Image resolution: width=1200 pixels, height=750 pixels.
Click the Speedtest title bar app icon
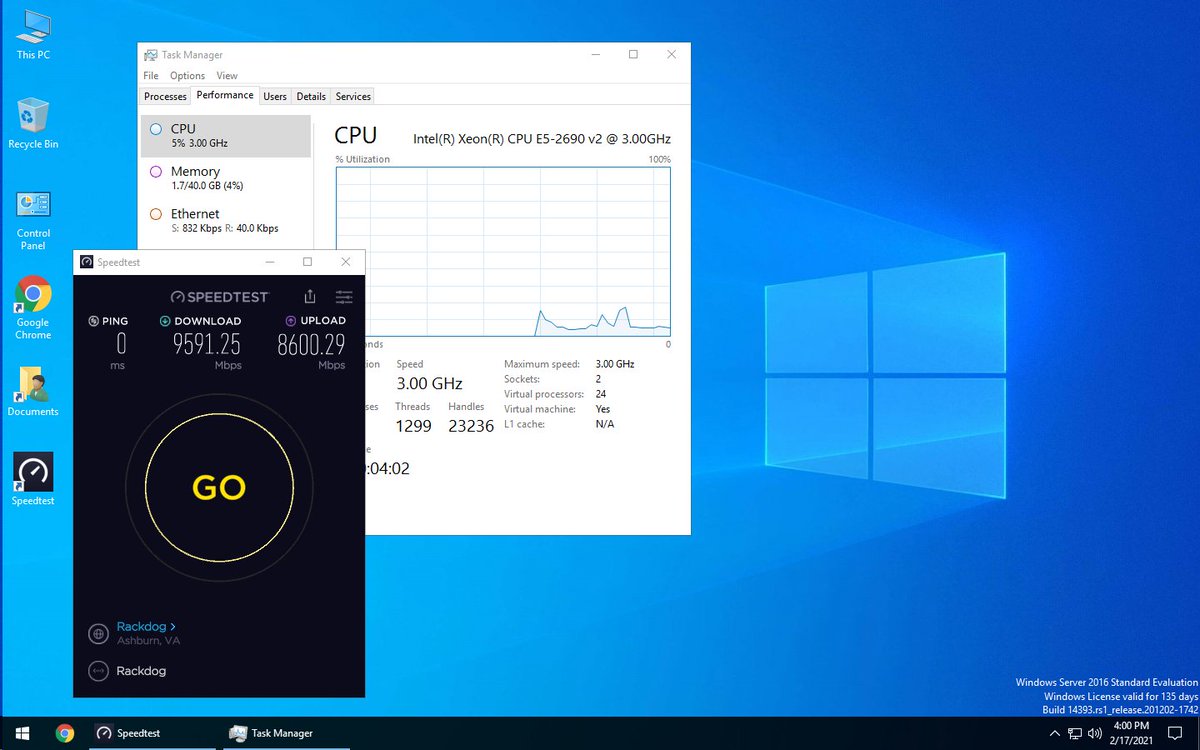click(x=88, y=262)
